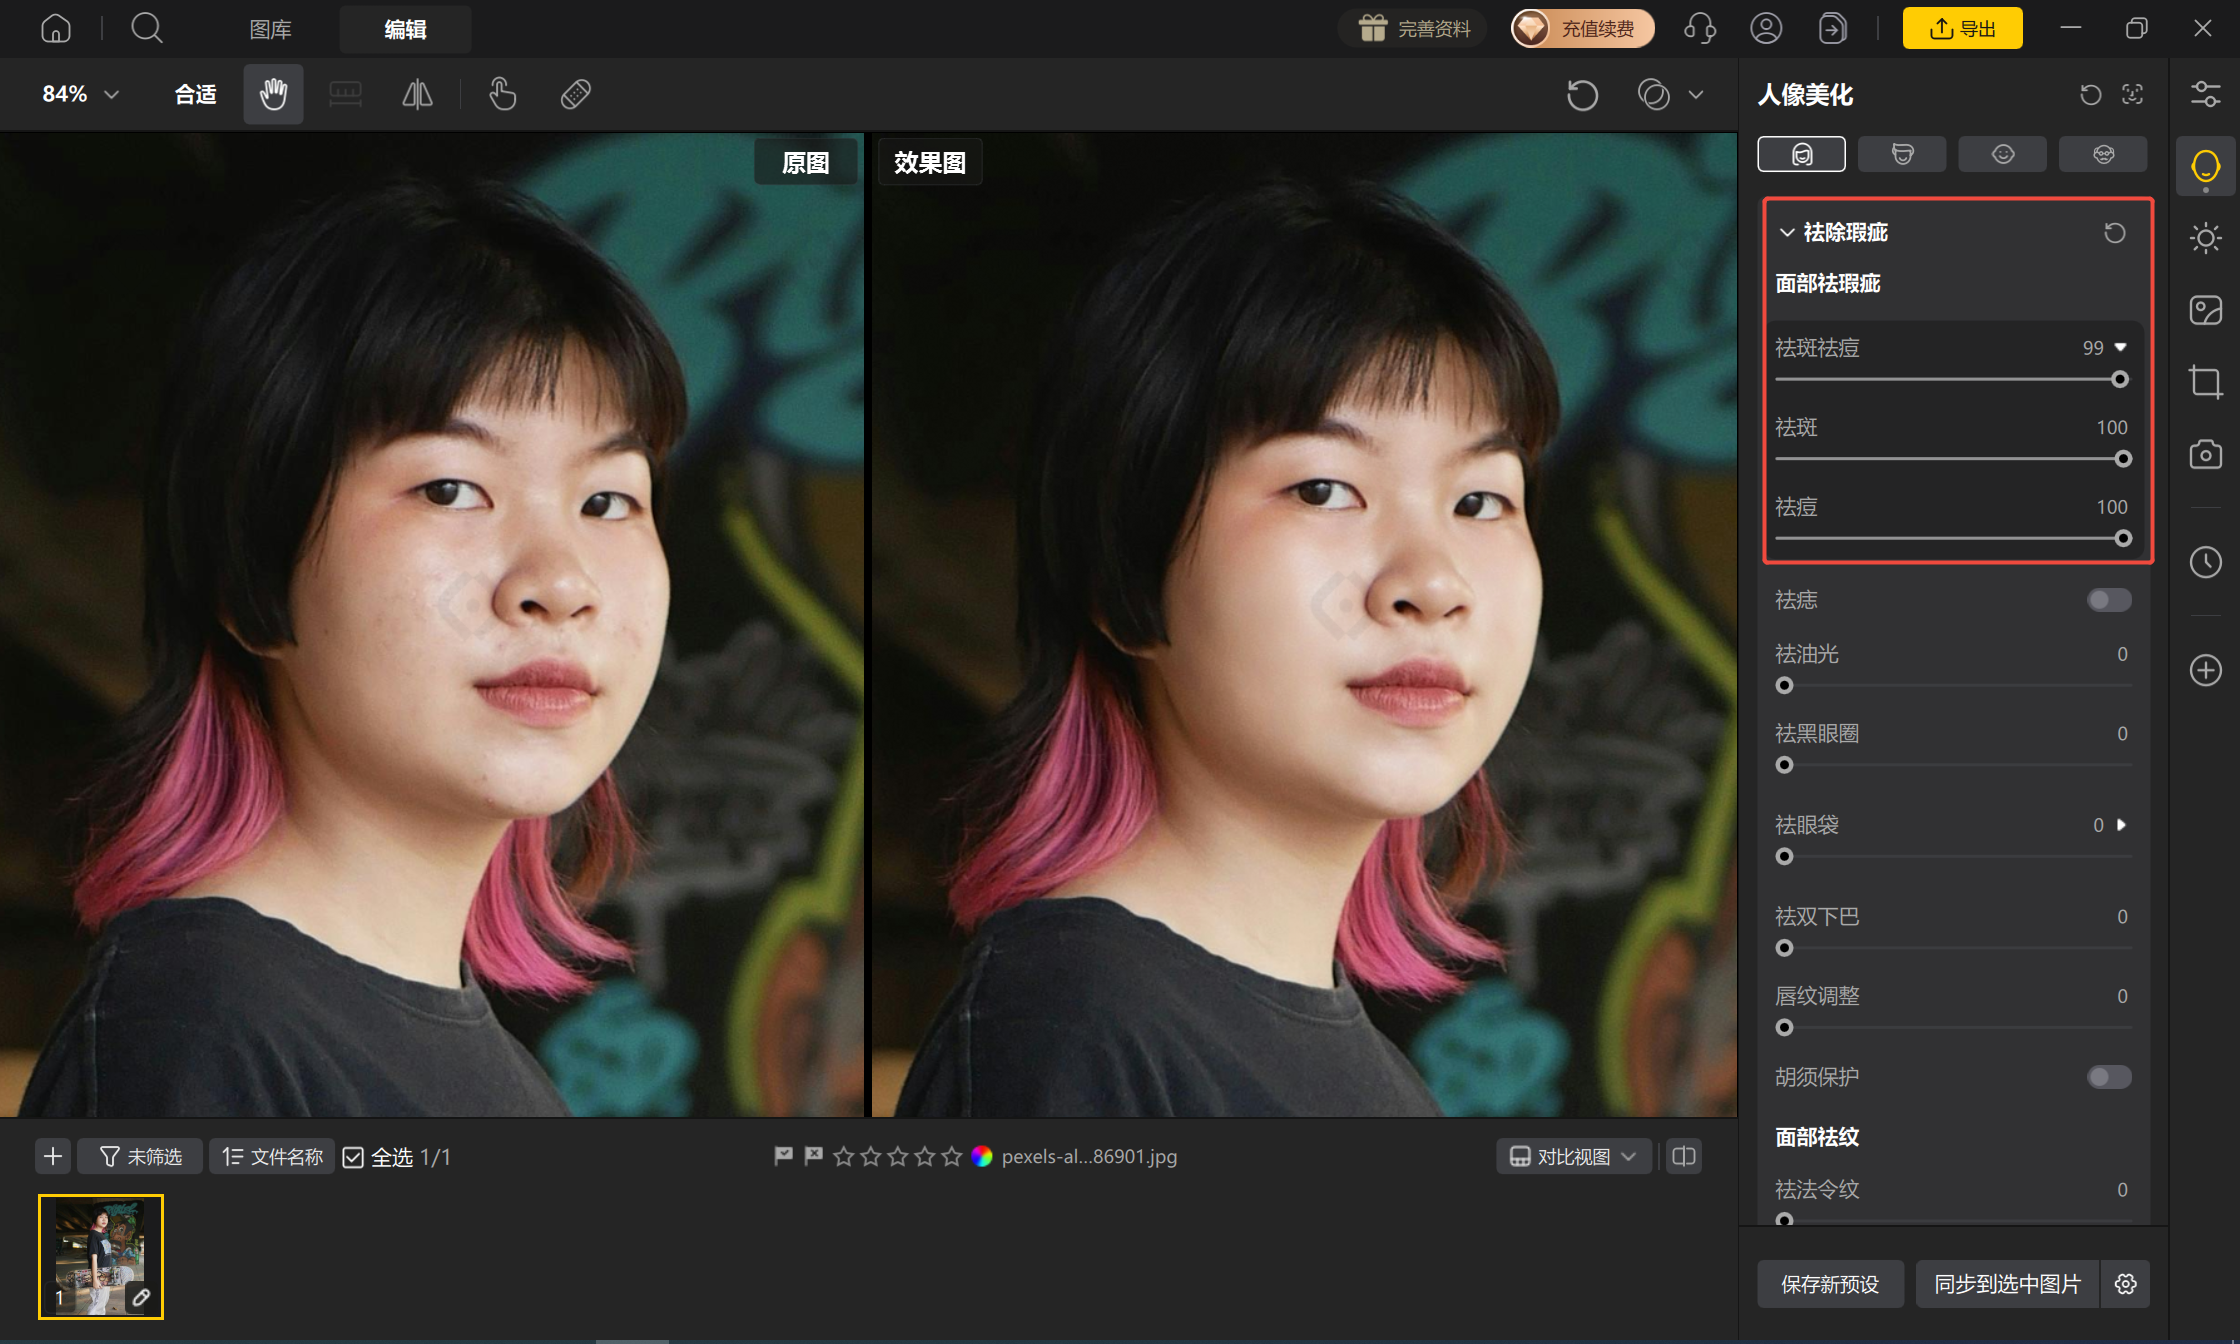
Task: Click the 保存新预设 button
Action: pos(1830,1284)
